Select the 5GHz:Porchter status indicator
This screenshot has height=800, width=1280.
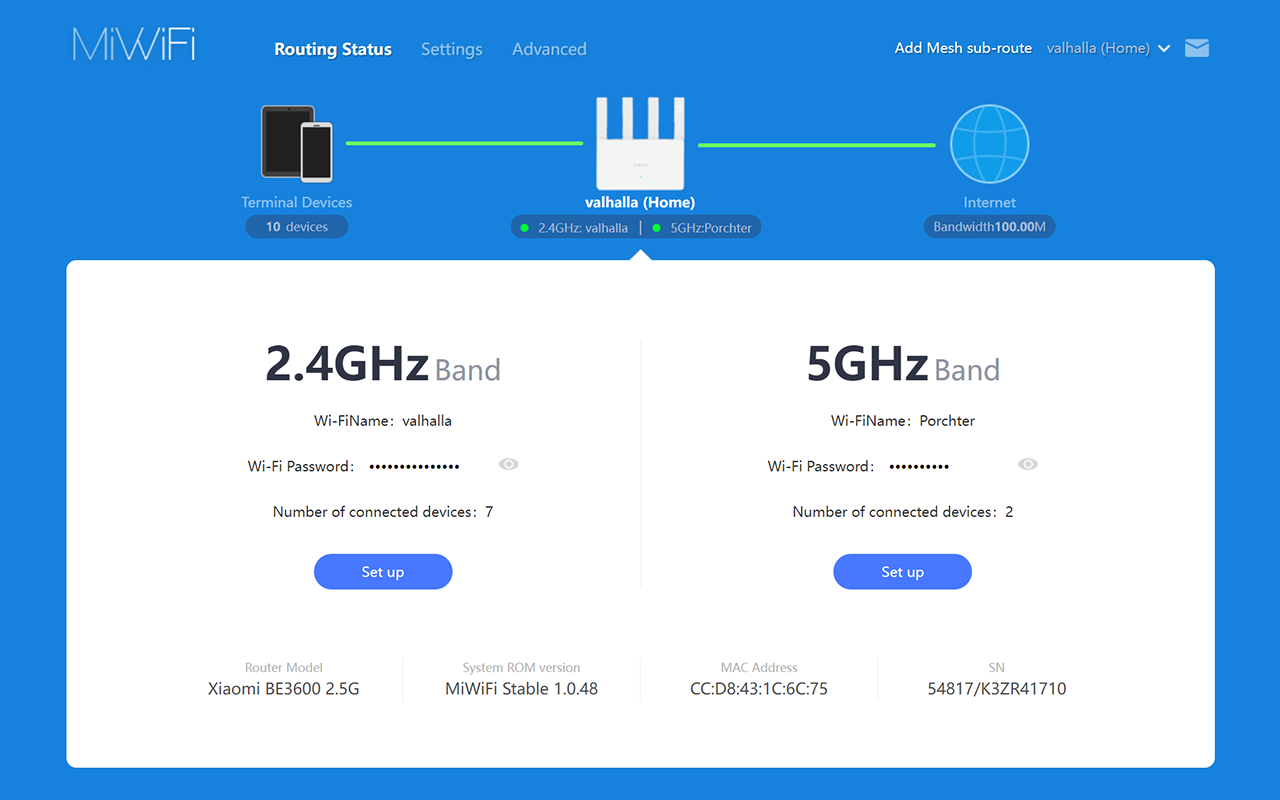pos(703,228)
